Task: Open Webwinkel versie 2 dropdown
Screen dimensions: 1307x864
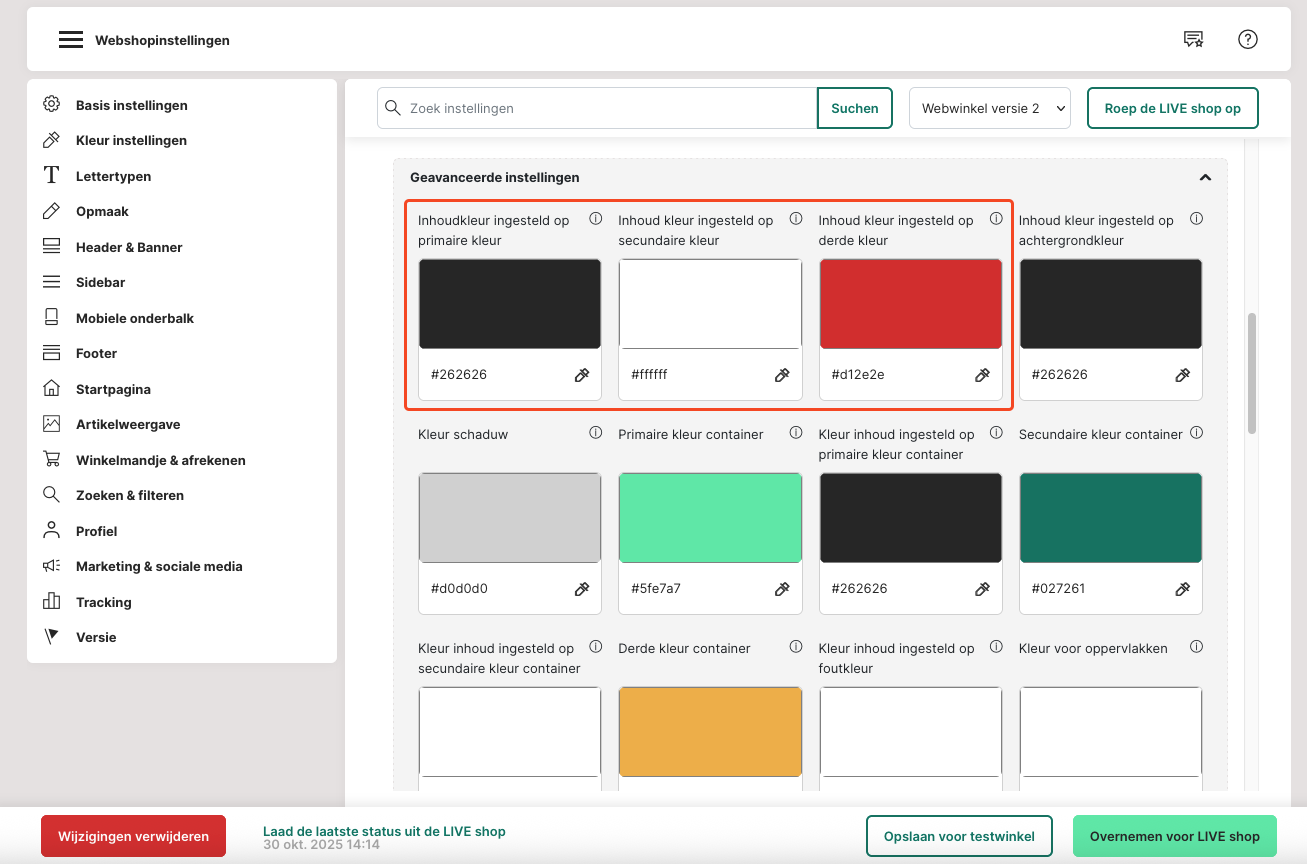Action: [989, 108]
